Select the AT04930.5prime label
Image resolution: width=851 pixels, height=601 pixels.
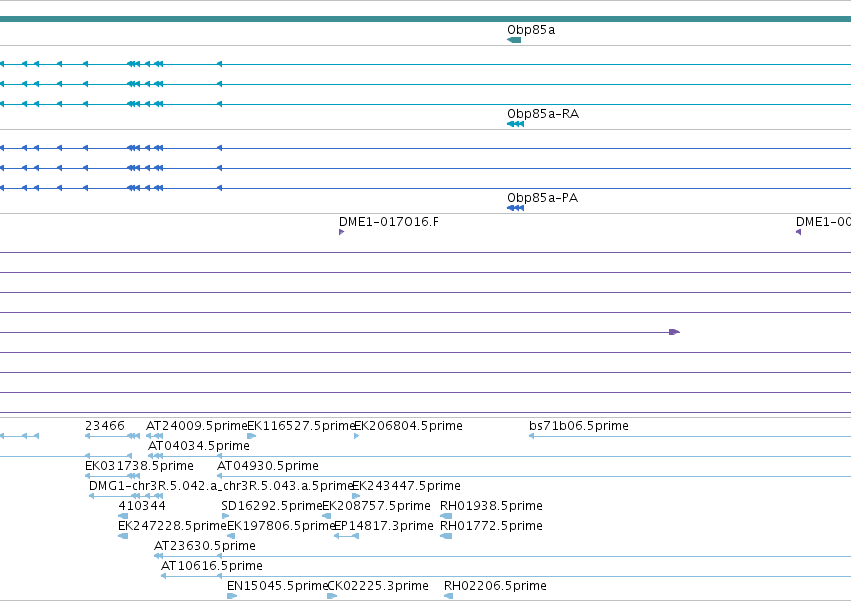click(x=268, y=466)
